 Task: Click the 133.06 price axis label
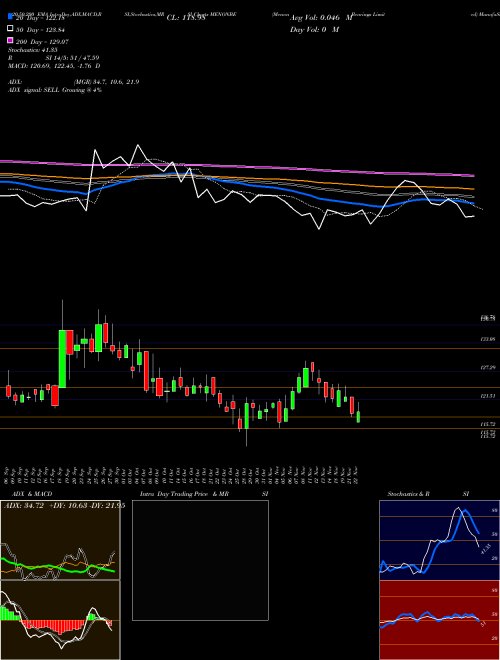point(487,339)
